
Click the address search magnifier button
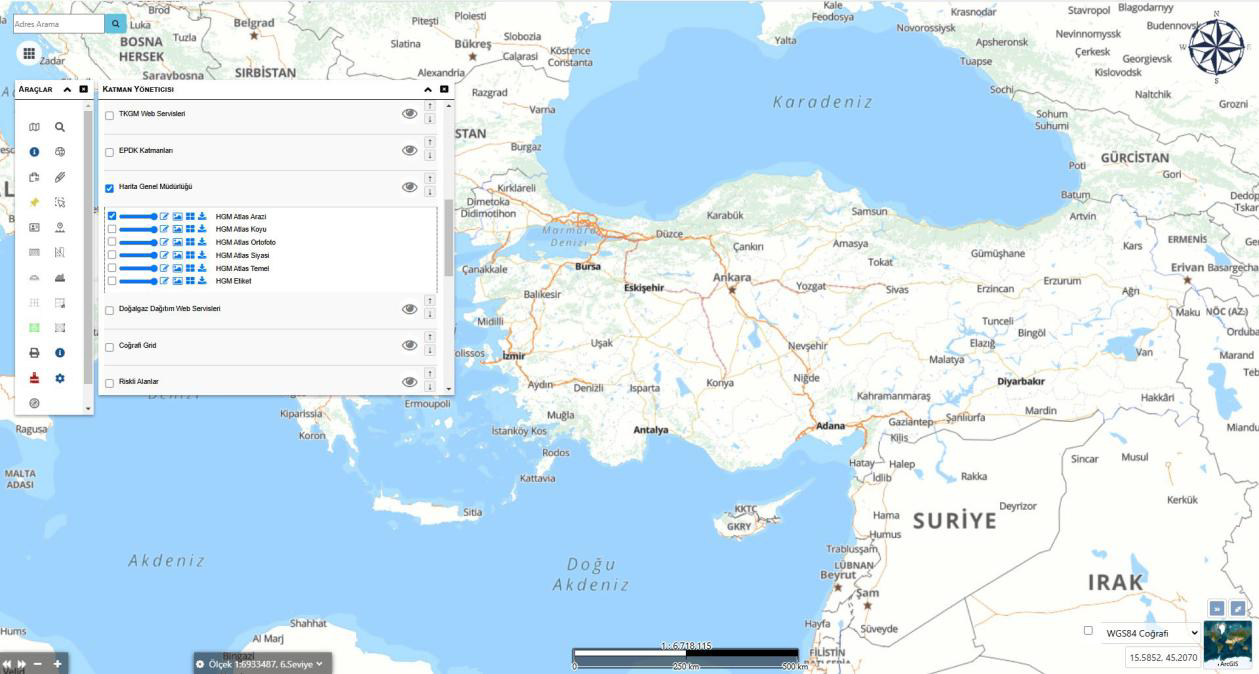click(x=116, y=23)
